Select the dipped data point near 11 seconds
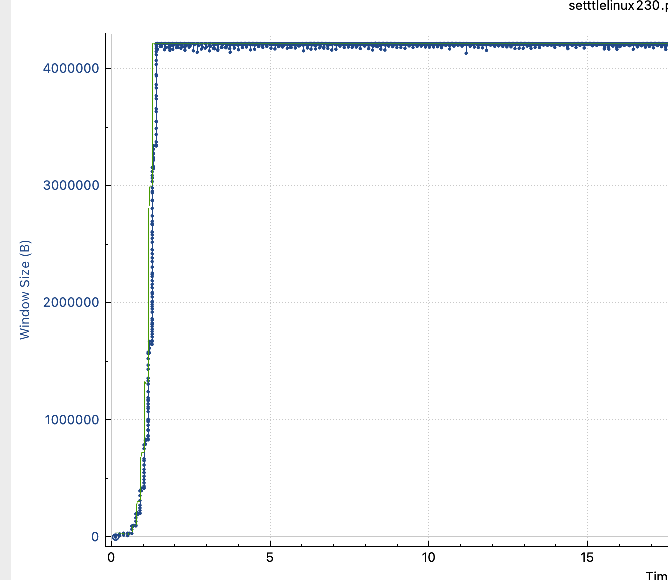668x580 pixels. [466, 52]
